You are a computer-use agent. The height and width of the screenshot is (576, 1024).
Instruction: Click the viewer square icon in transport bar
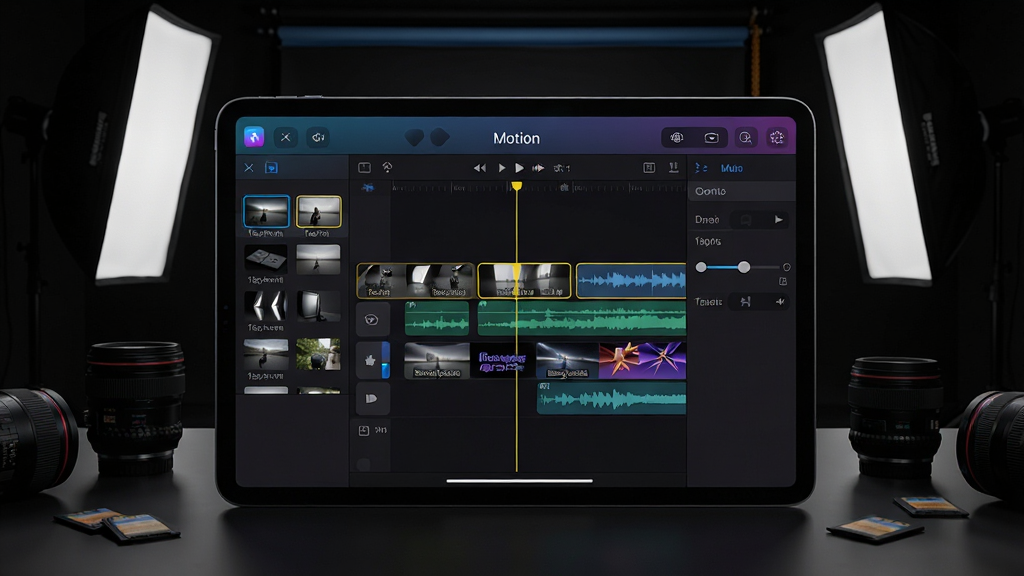point(364,168)
